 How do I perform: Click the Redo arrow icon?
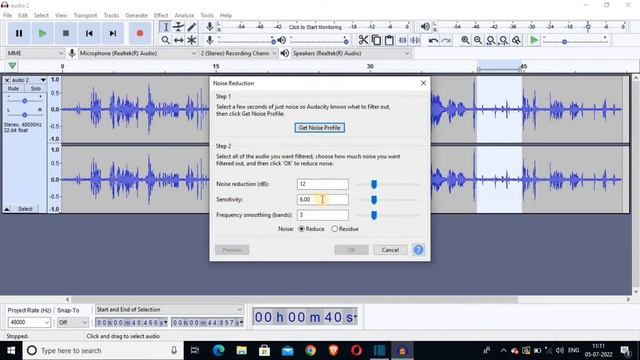pos(446,40)
